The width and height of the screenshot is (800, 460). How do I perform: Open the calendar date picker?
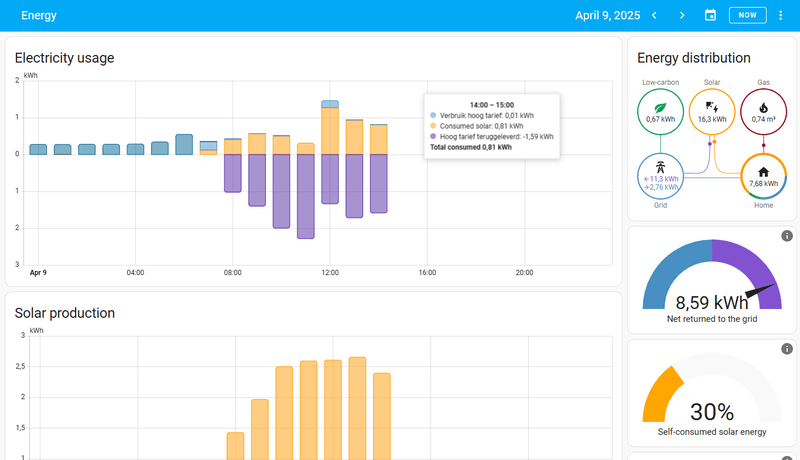click(x=711, y=15)
